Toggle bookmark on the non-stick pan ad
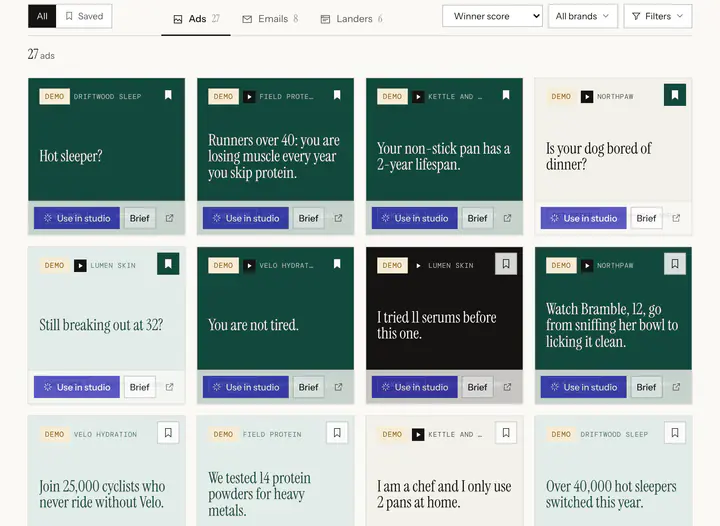This screenshot has width=720, height=526. [506, 95]
